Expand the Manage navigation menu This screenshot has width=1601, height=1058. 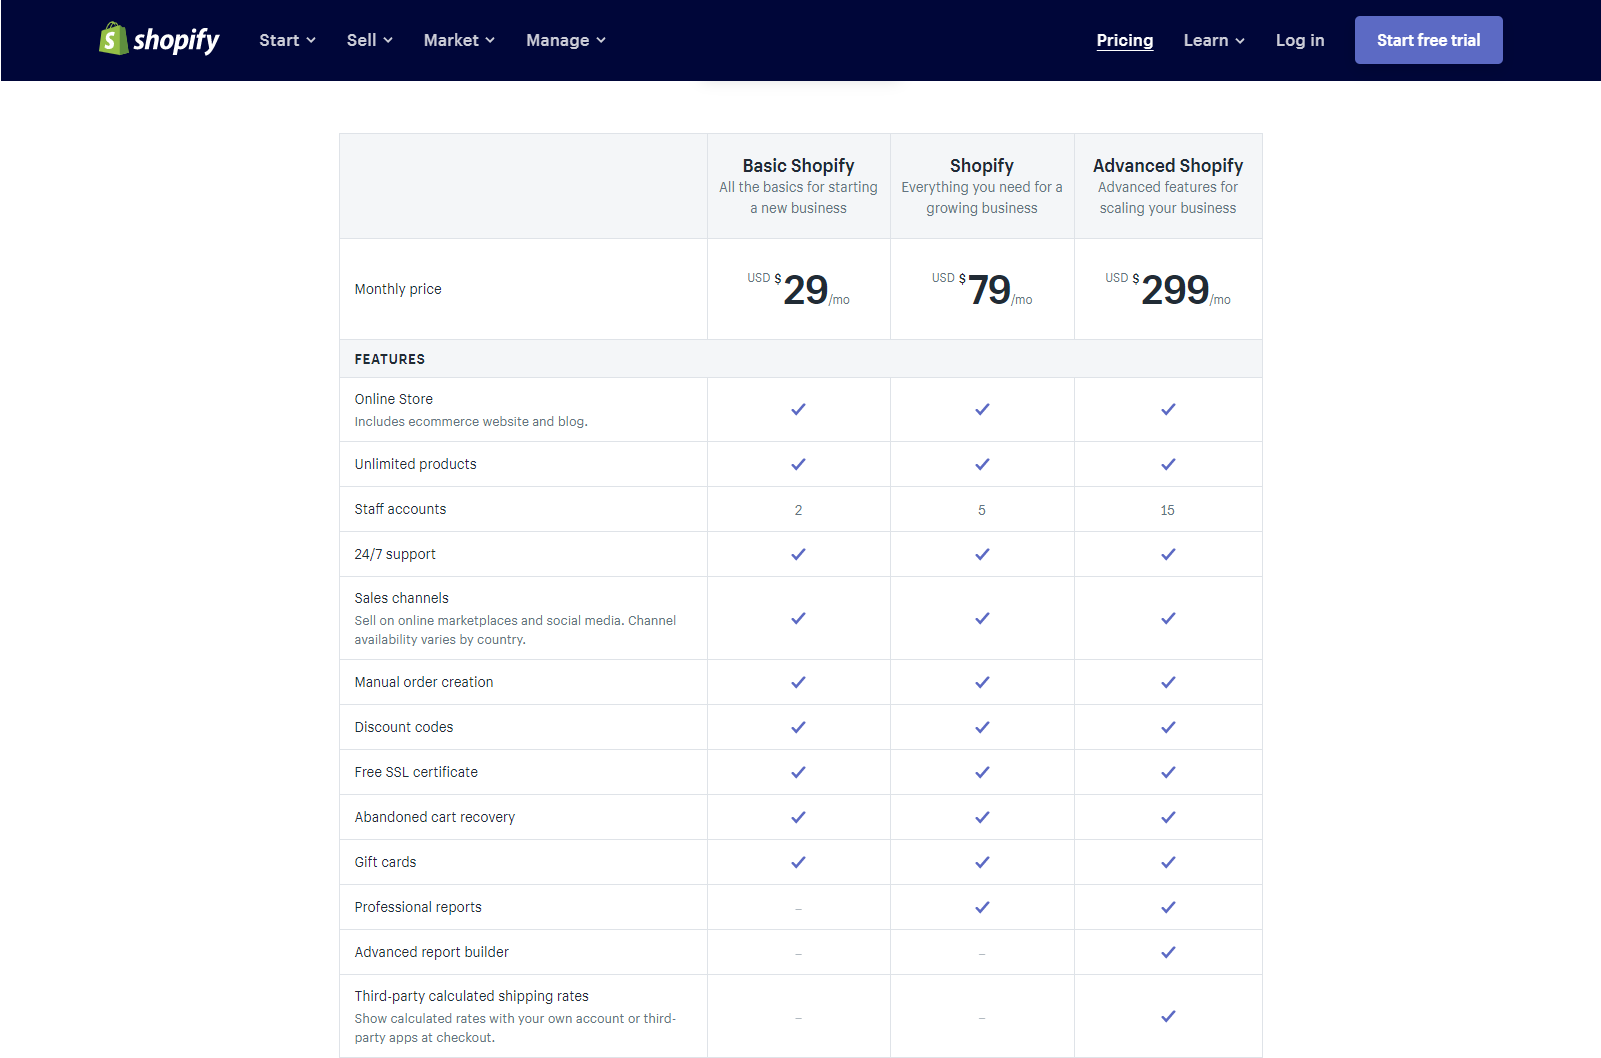566,40
